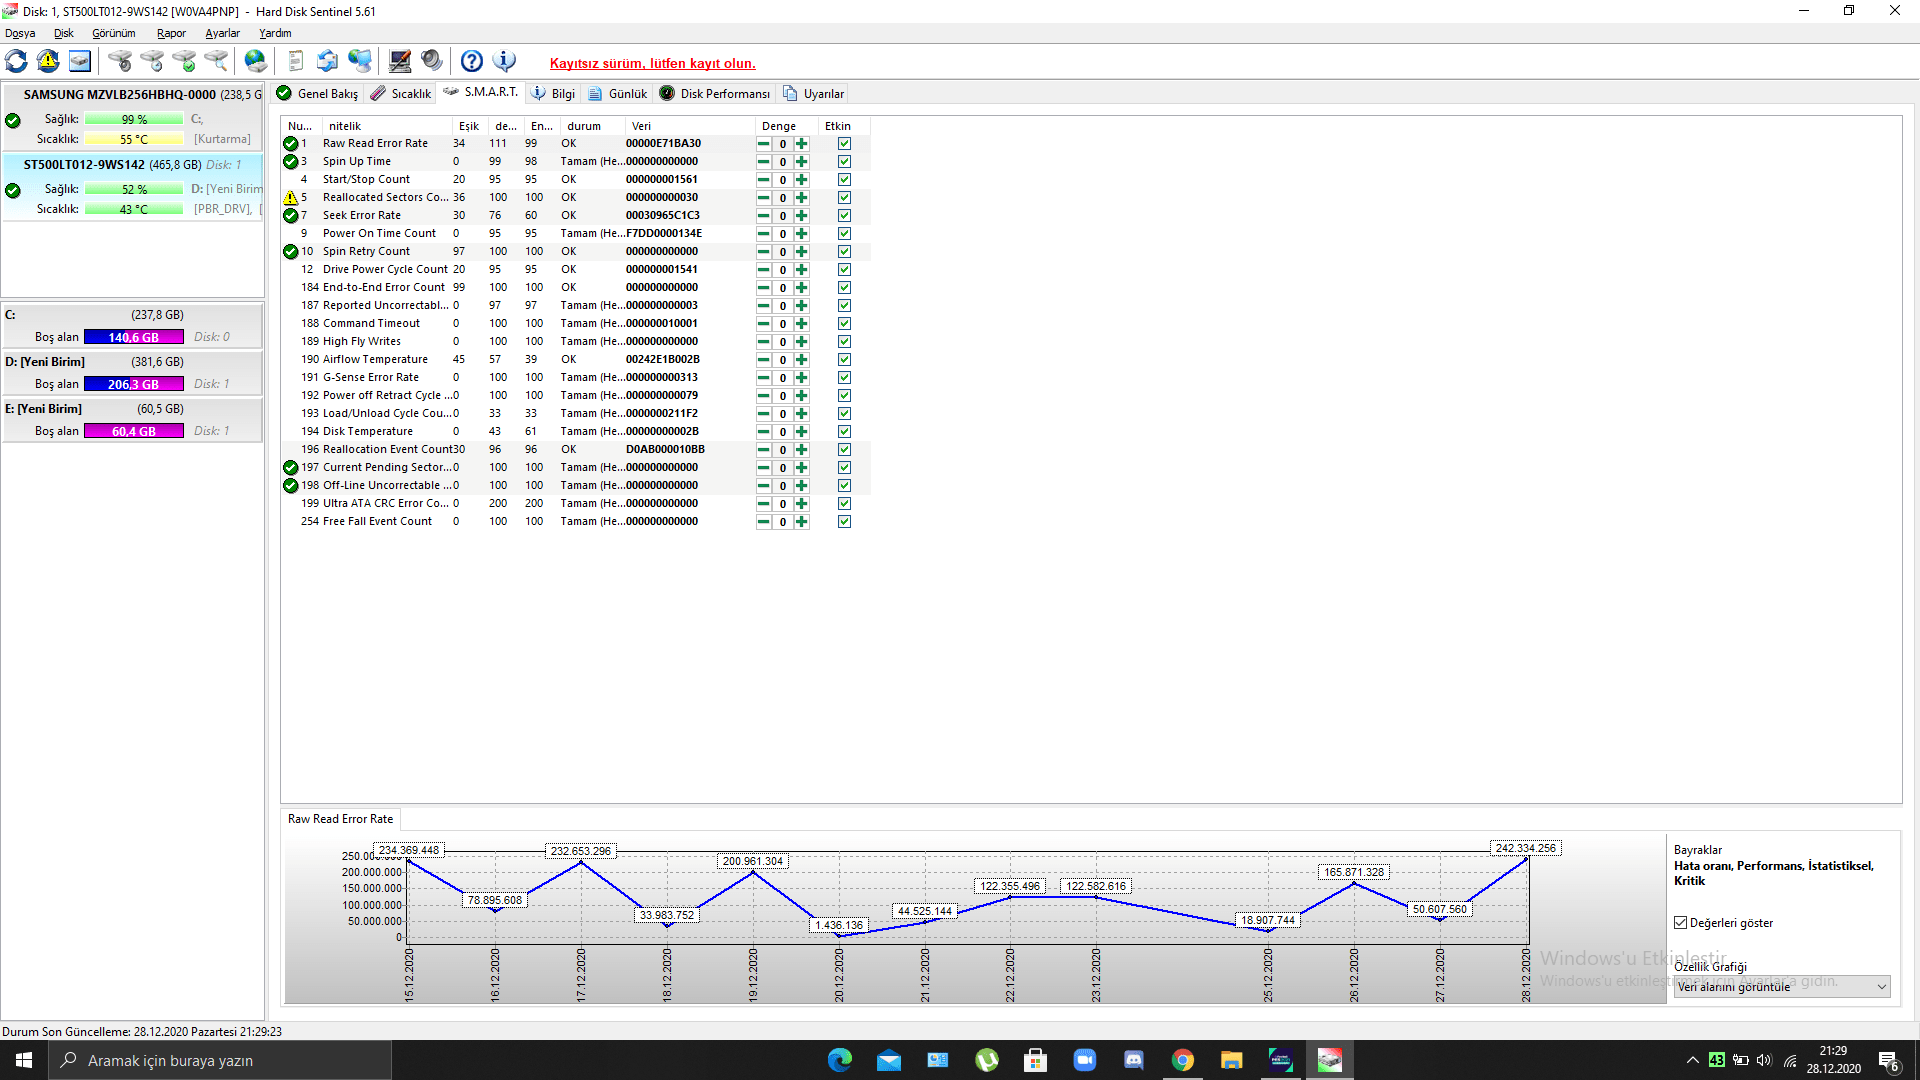1920x1080 pixels.
Task: Click the info bubble toolbar icon
Action: pyautogui.click(x=505, y=62)
